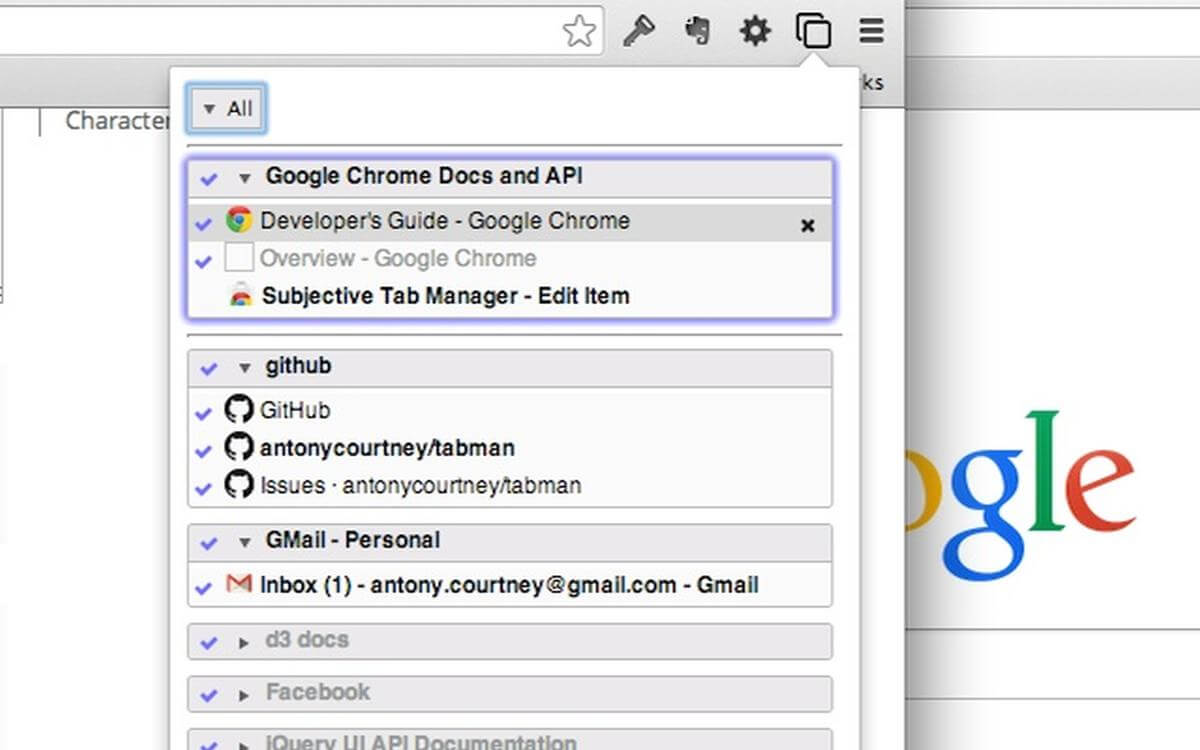Open the Chrome hamburger menu
This screenshot has width=1200, height=750.
coord(871,32)
